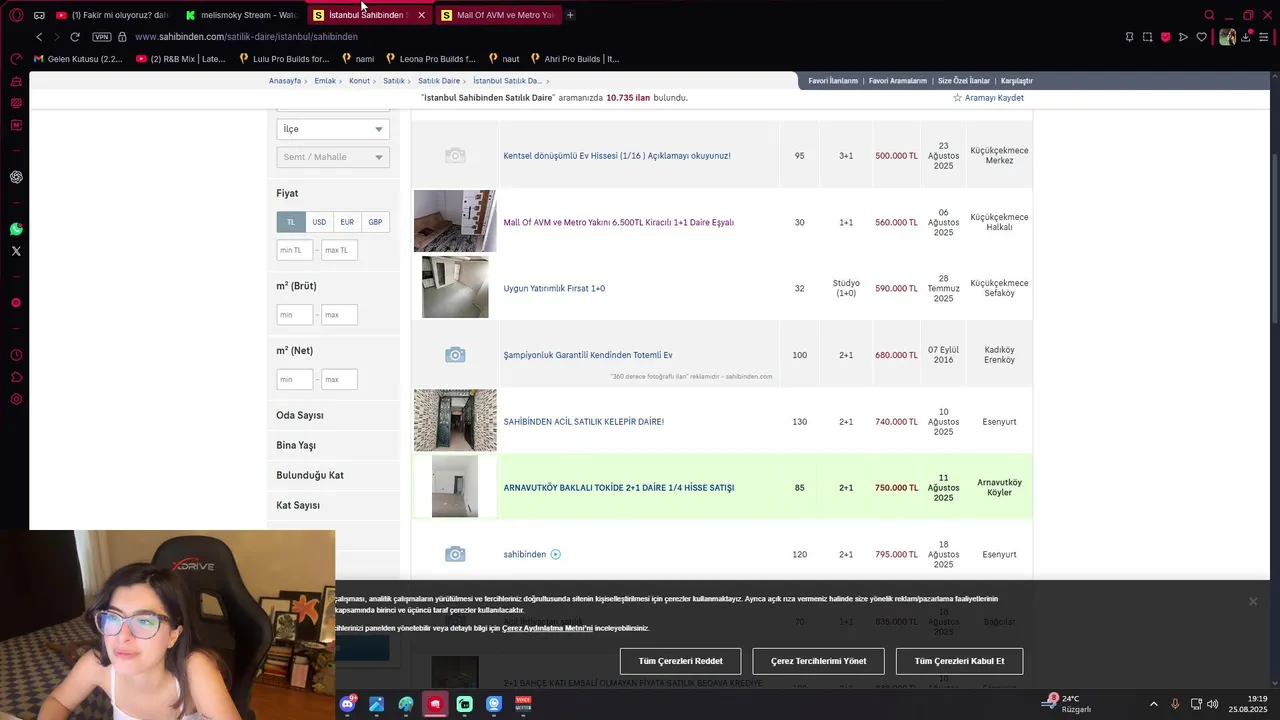Open the profile avatar in toolbar
Viewport: 1280px width, 720px height.
tap(1227, 37)
